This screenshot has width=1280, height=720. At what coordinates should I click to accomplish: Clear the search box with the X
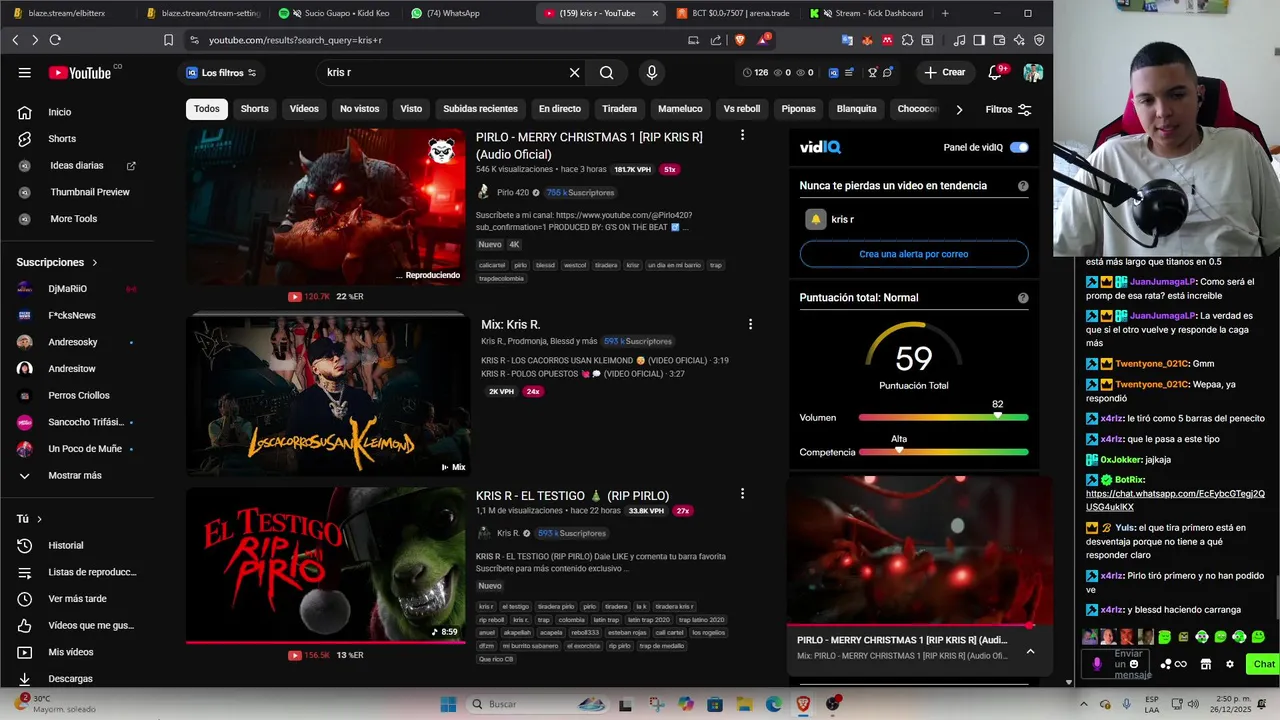tap(574, 72)
